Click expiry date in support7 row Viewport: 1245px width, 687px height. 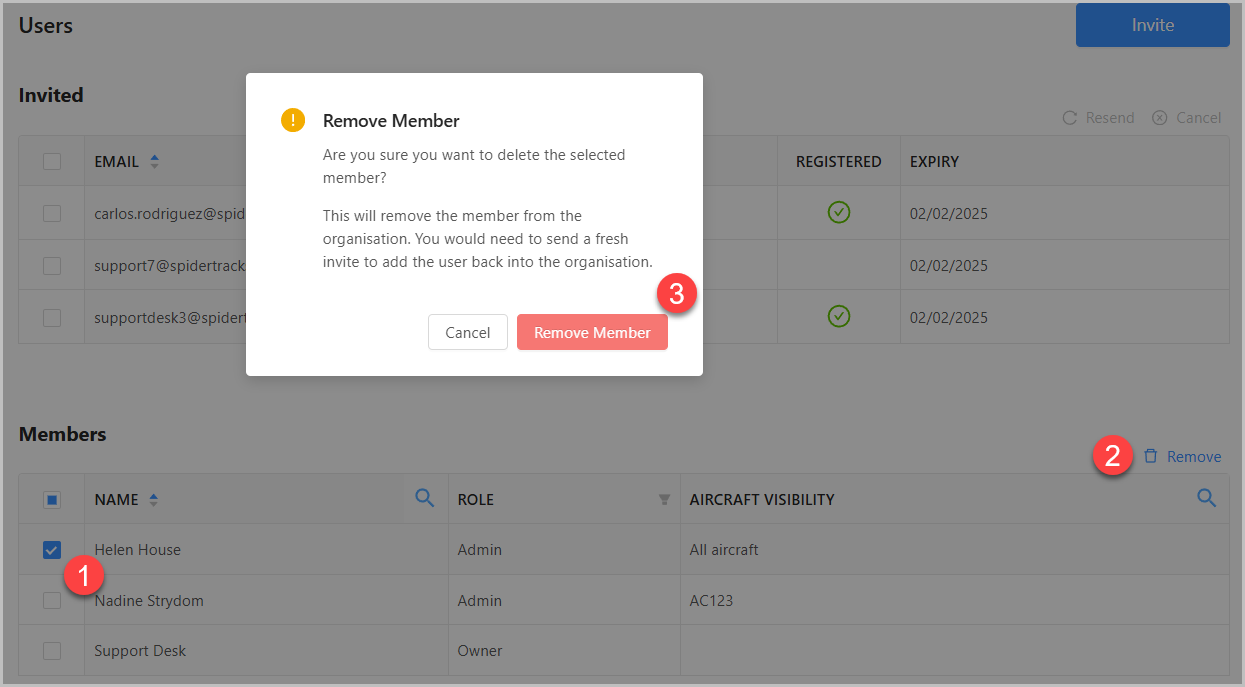coord(948,265)
